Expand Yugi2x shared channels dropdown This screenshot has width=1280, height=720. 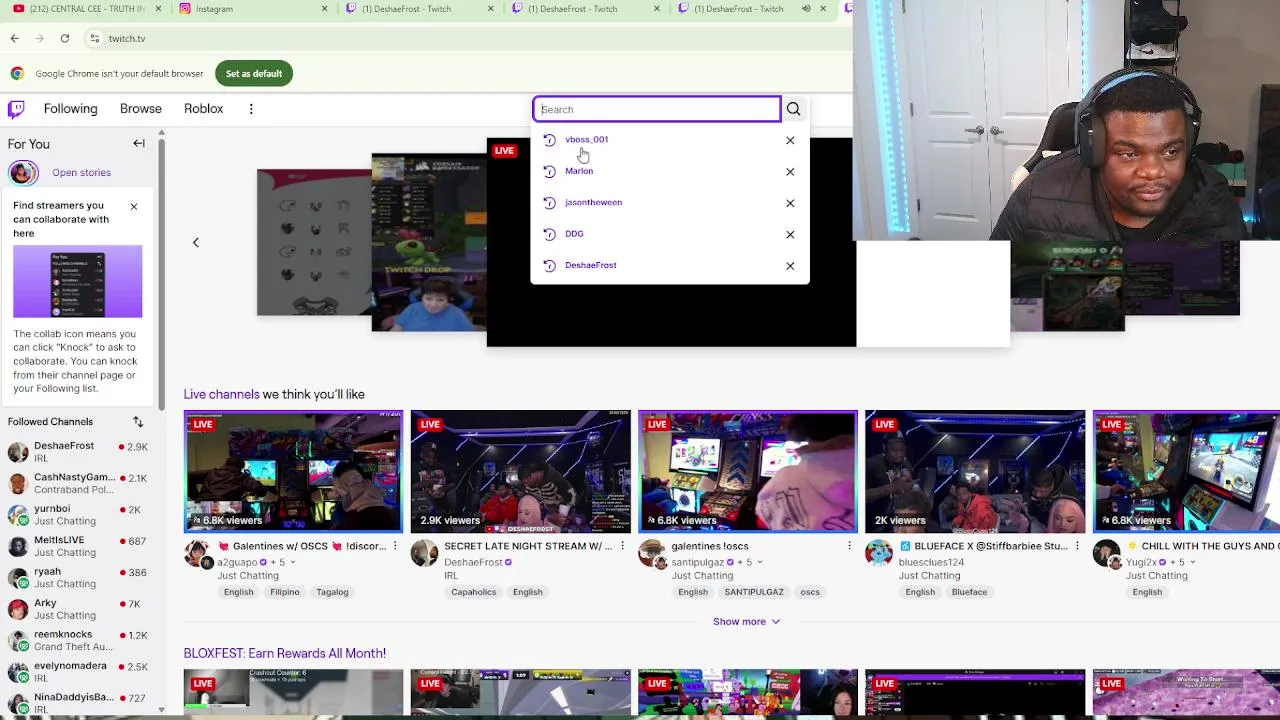(x=1194, y=562)
